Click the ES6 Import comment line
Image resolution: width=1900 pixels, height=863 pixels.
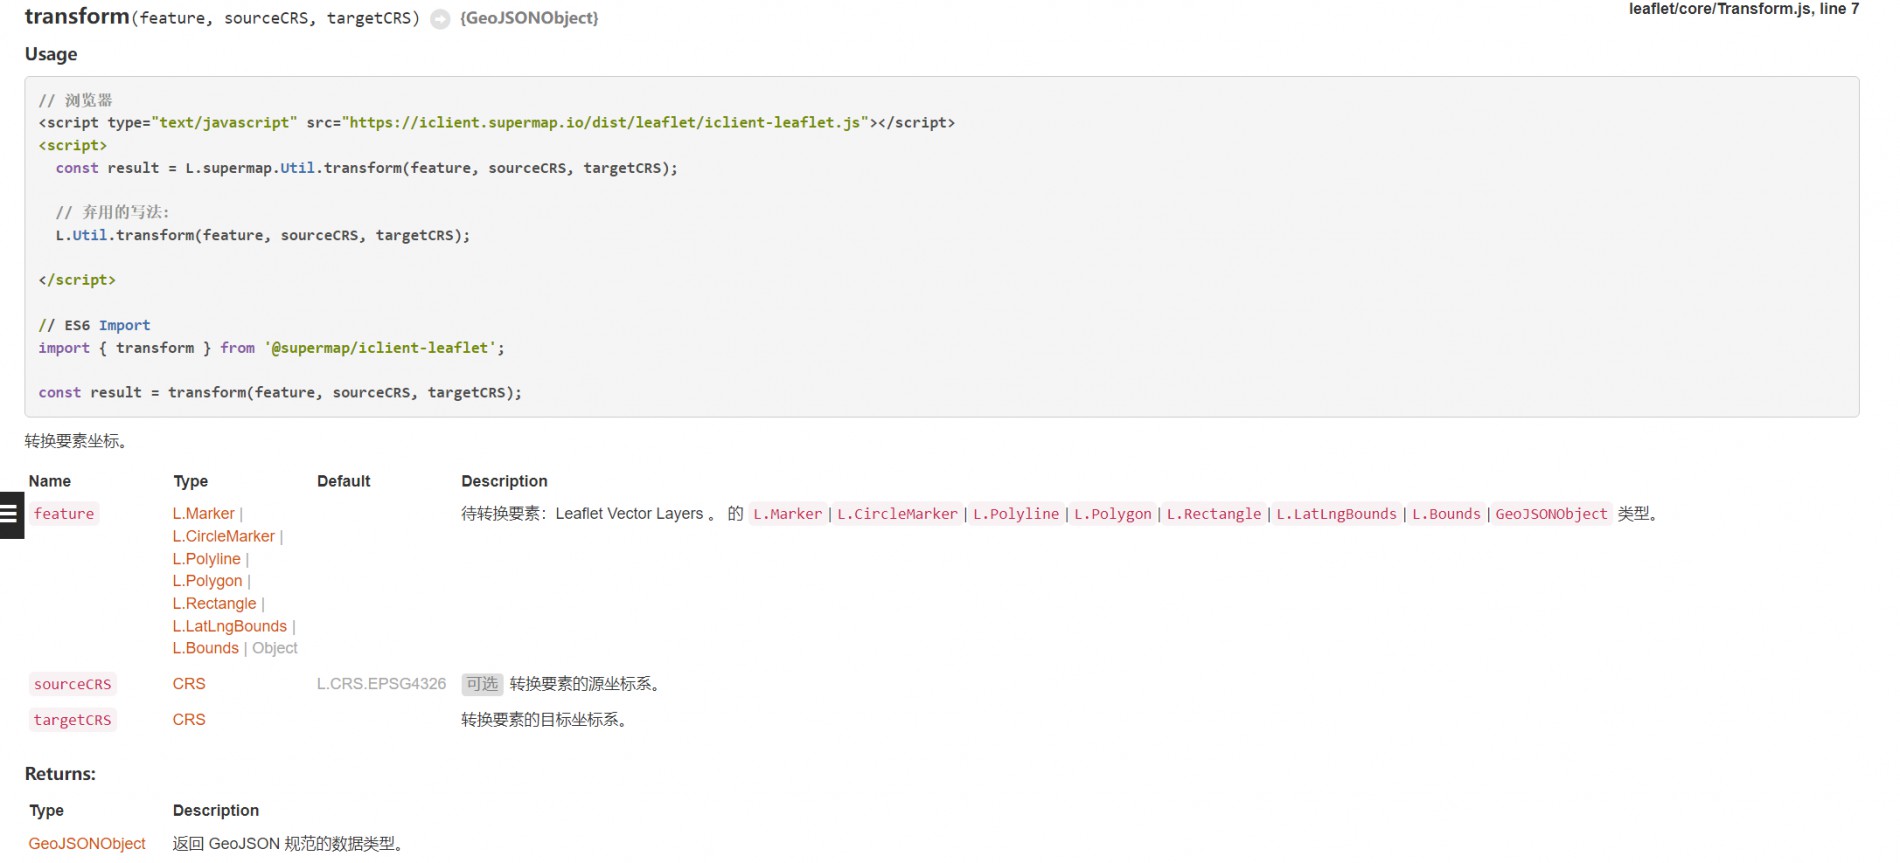coord(94,325)
